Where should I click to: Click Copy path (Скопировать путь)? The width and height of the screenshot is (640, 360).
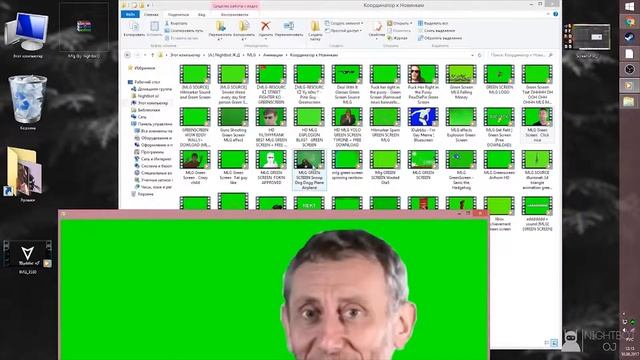(x=184, y=31)
